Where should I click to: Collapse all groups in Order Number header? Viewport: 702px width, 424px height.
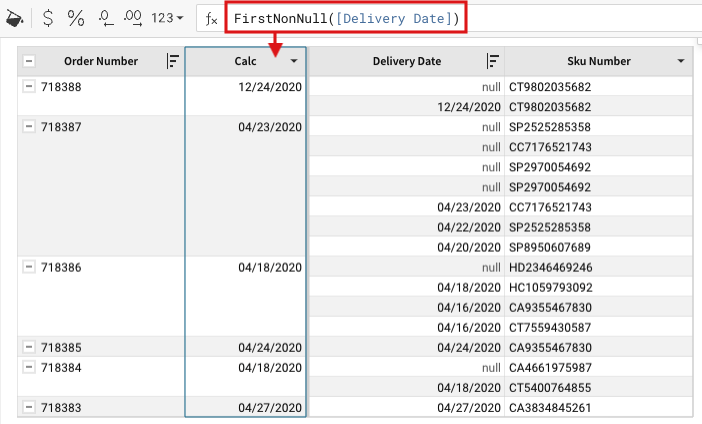point(28,61)
